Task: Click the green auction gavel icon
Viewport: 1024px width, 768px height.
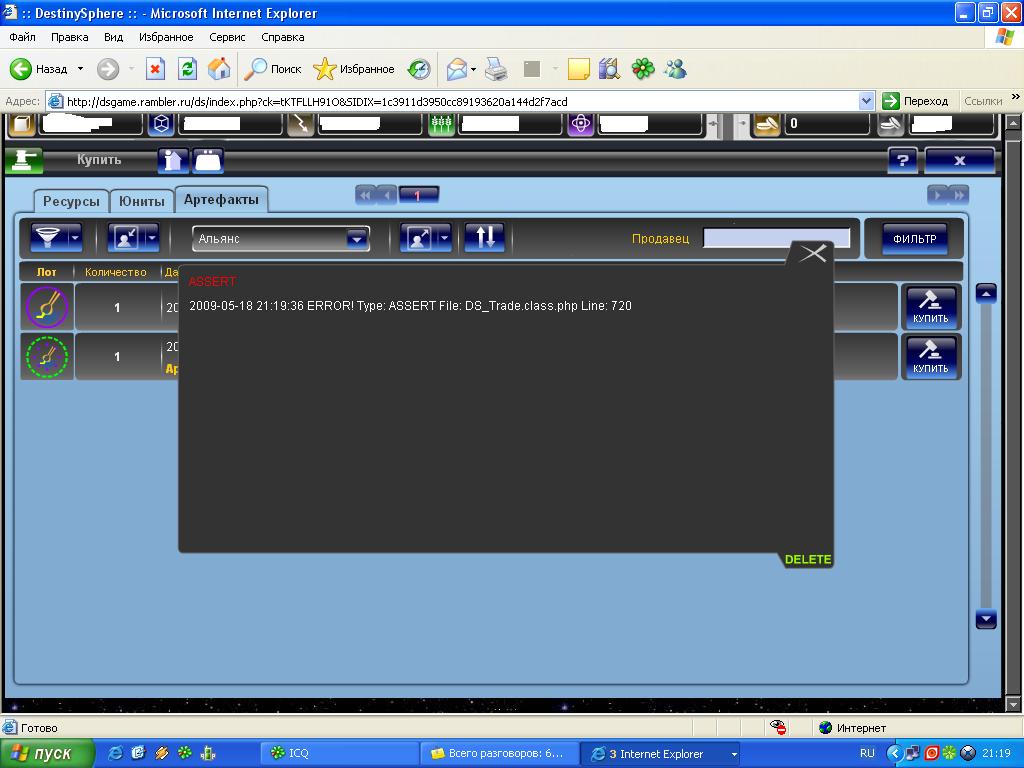Action: point(24,160)
